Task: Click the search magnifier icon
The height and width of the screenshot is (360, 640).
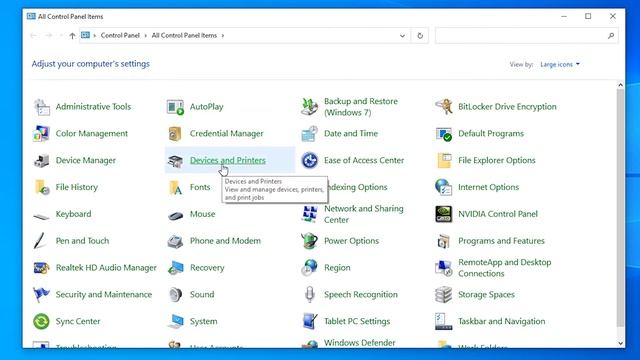Action: (x=611, y=36)
